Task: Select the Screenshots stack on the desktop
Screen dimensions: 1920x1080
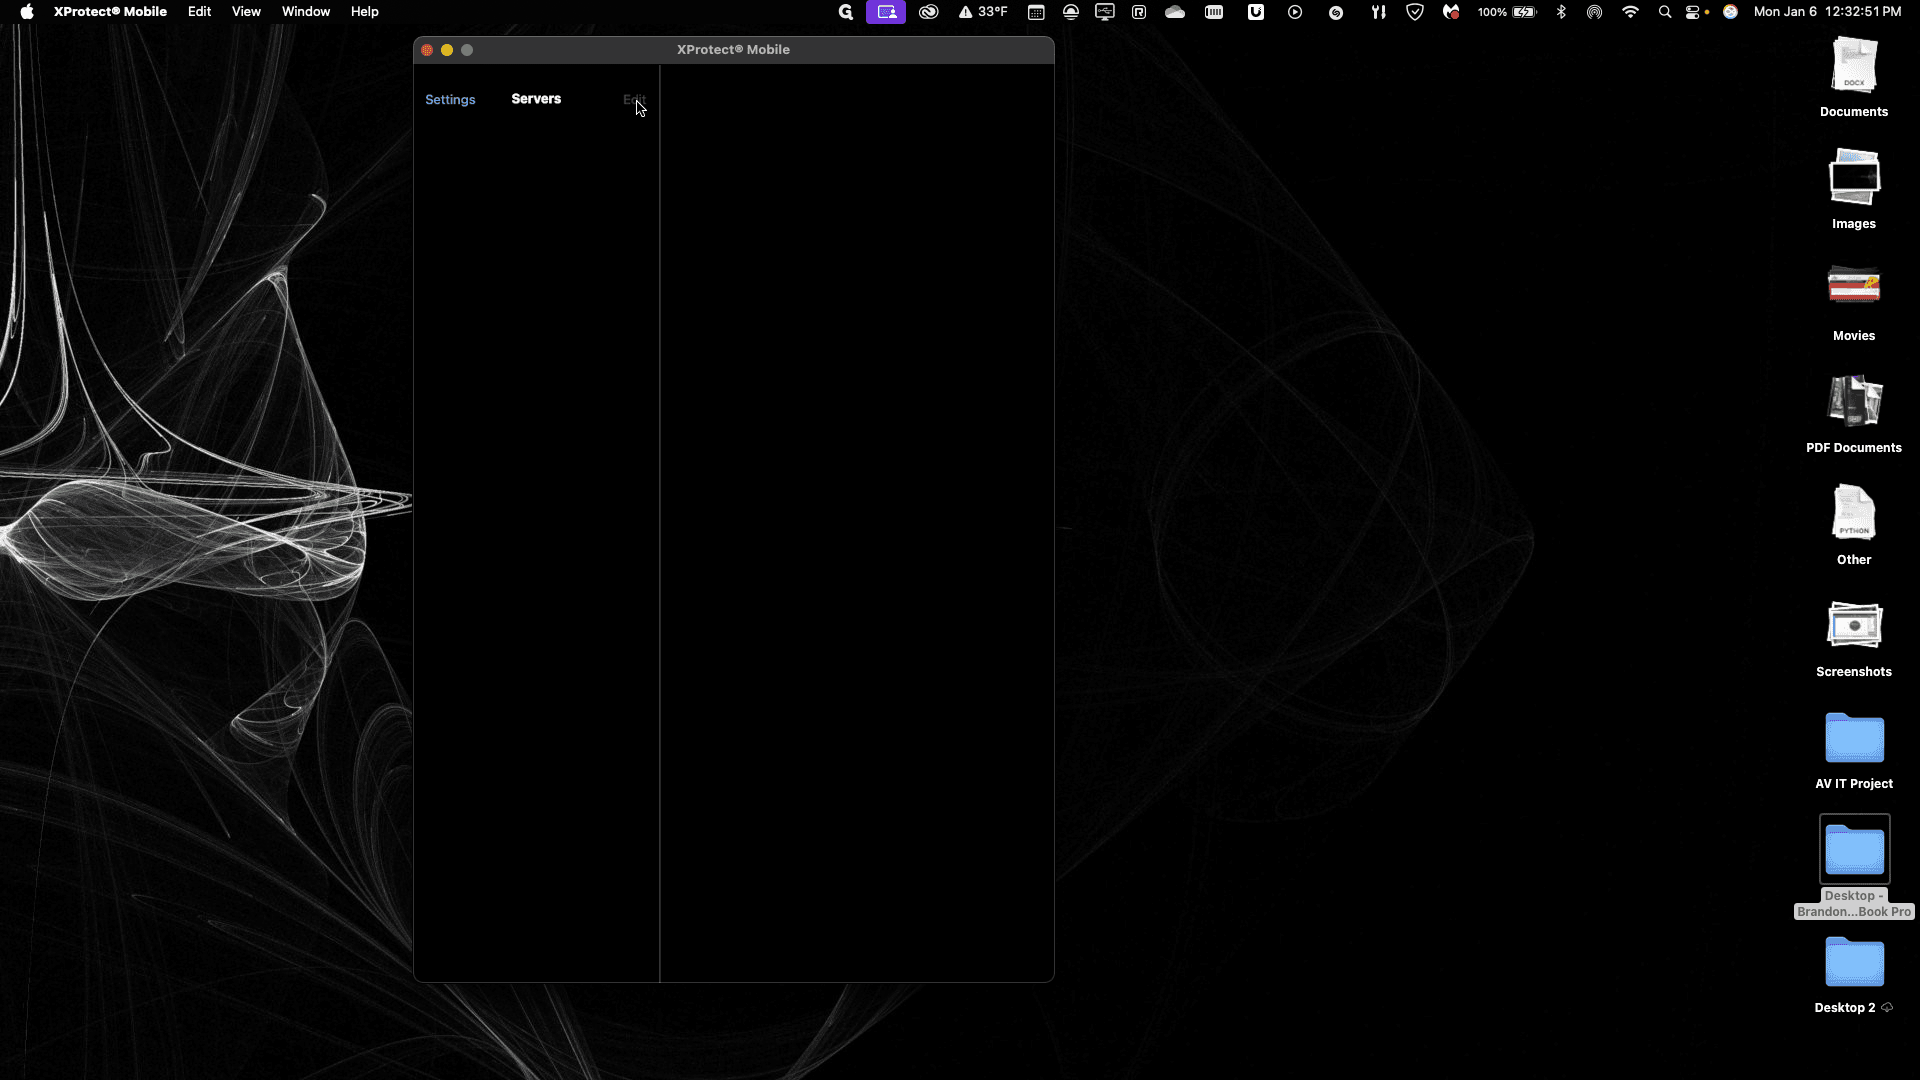Action: coord(1854,639)
